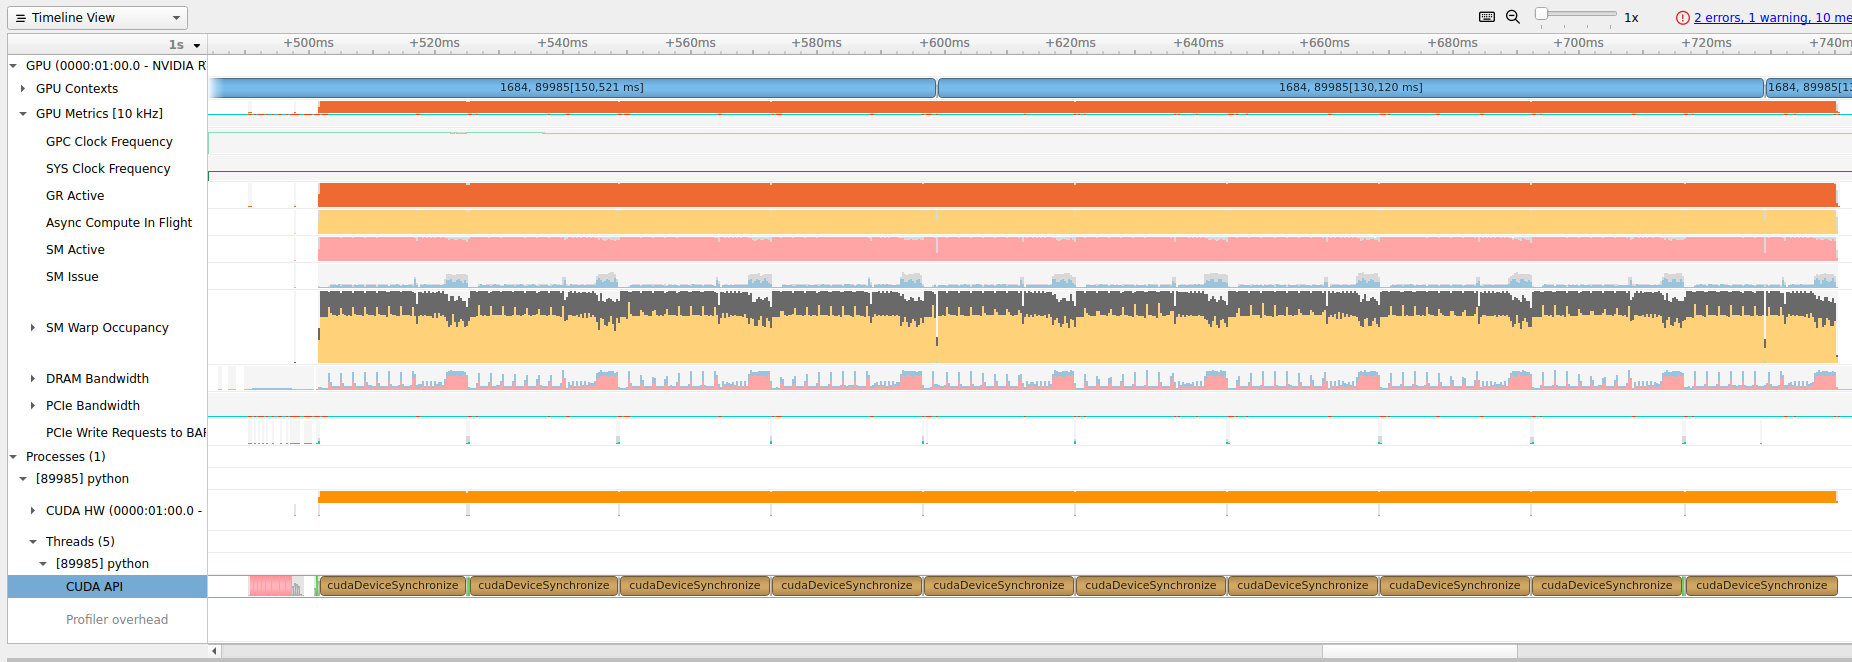Click the 130,120 ms GPU context bar

[1350, 88]
